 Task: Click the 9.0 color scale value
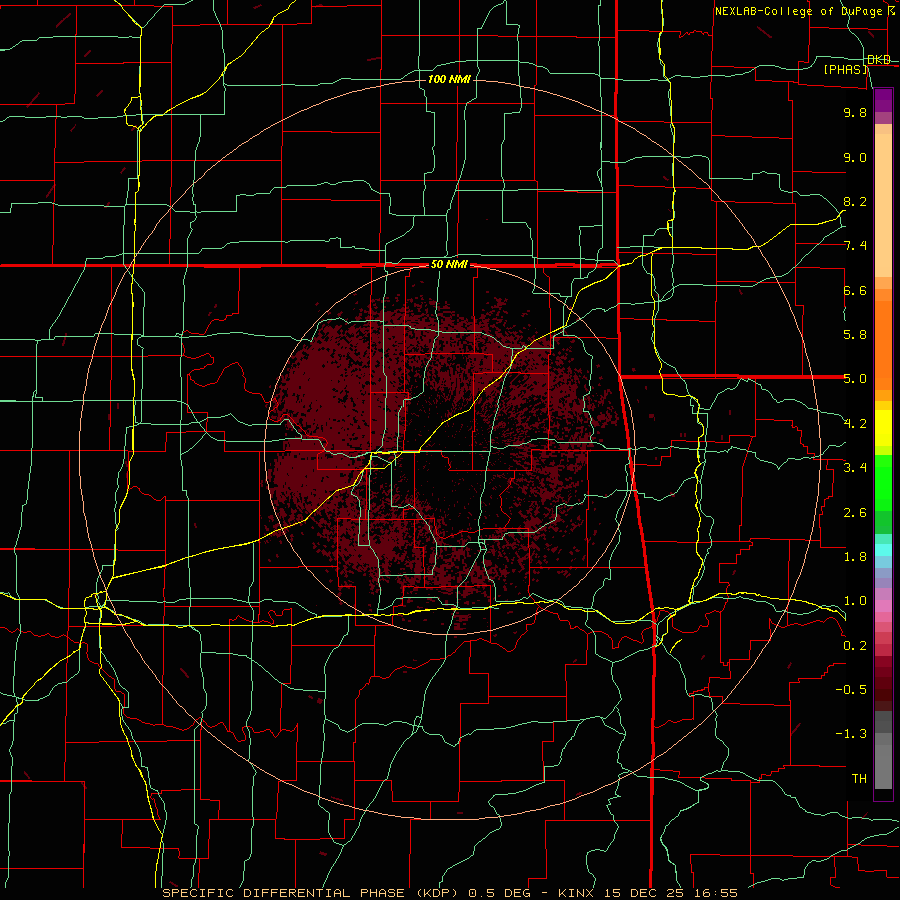[x=855, y=157]
